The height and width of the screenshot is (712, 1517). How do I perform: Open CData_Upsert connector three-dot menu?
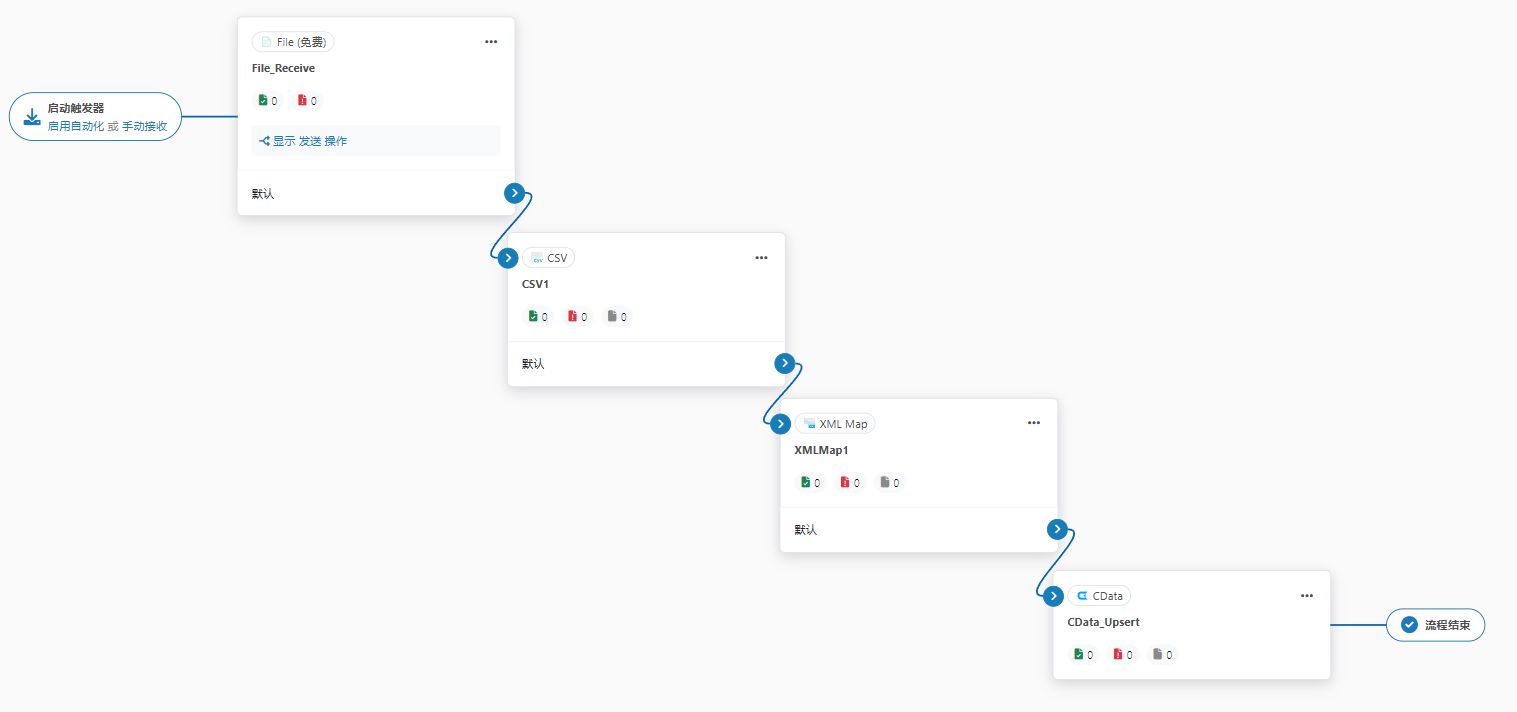click(x=1307, y=596)
